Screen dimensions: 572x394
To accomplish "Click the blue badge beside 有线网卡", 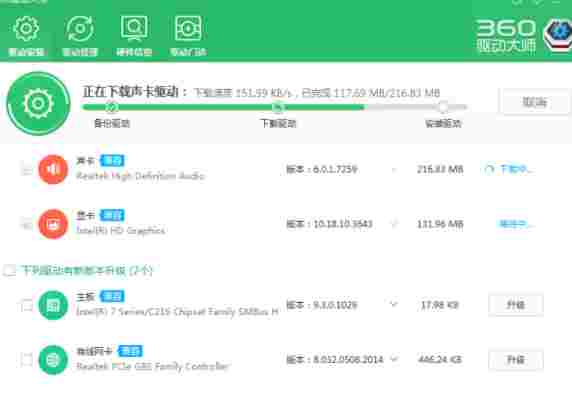I will point(130,351).
